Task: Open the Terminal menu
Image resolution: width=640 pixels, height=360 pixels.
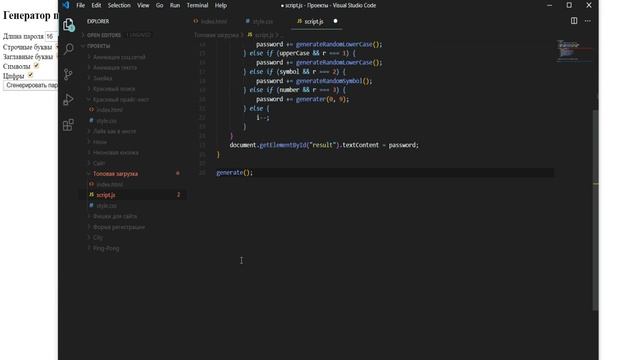Action: pos(198,5)
